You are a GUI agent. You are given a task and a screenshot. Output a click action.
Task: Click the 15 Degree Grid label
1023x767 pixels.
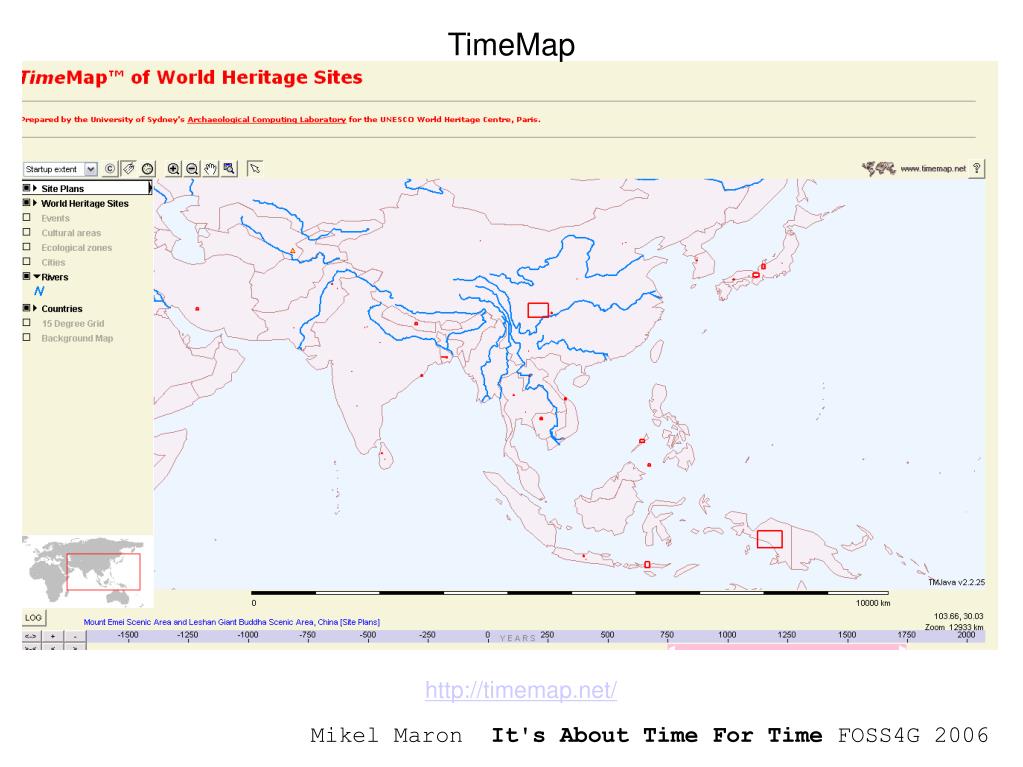[73, 323]
